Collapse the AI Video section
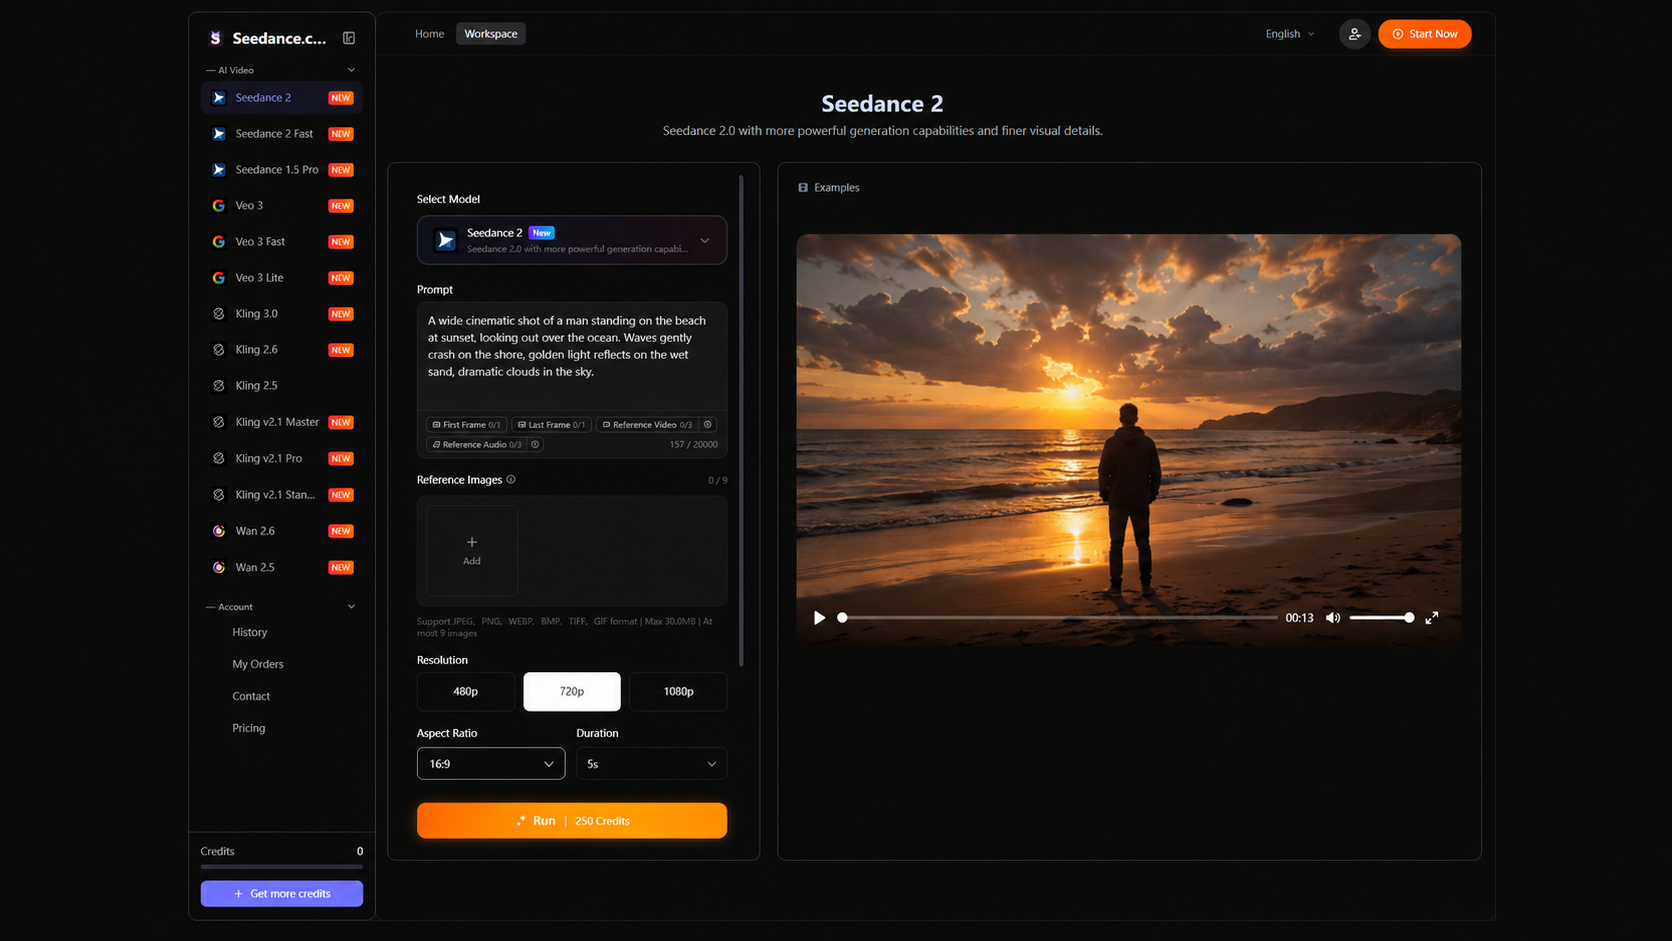This screenshot has height=941, width=1672. [x=351, y=70]
